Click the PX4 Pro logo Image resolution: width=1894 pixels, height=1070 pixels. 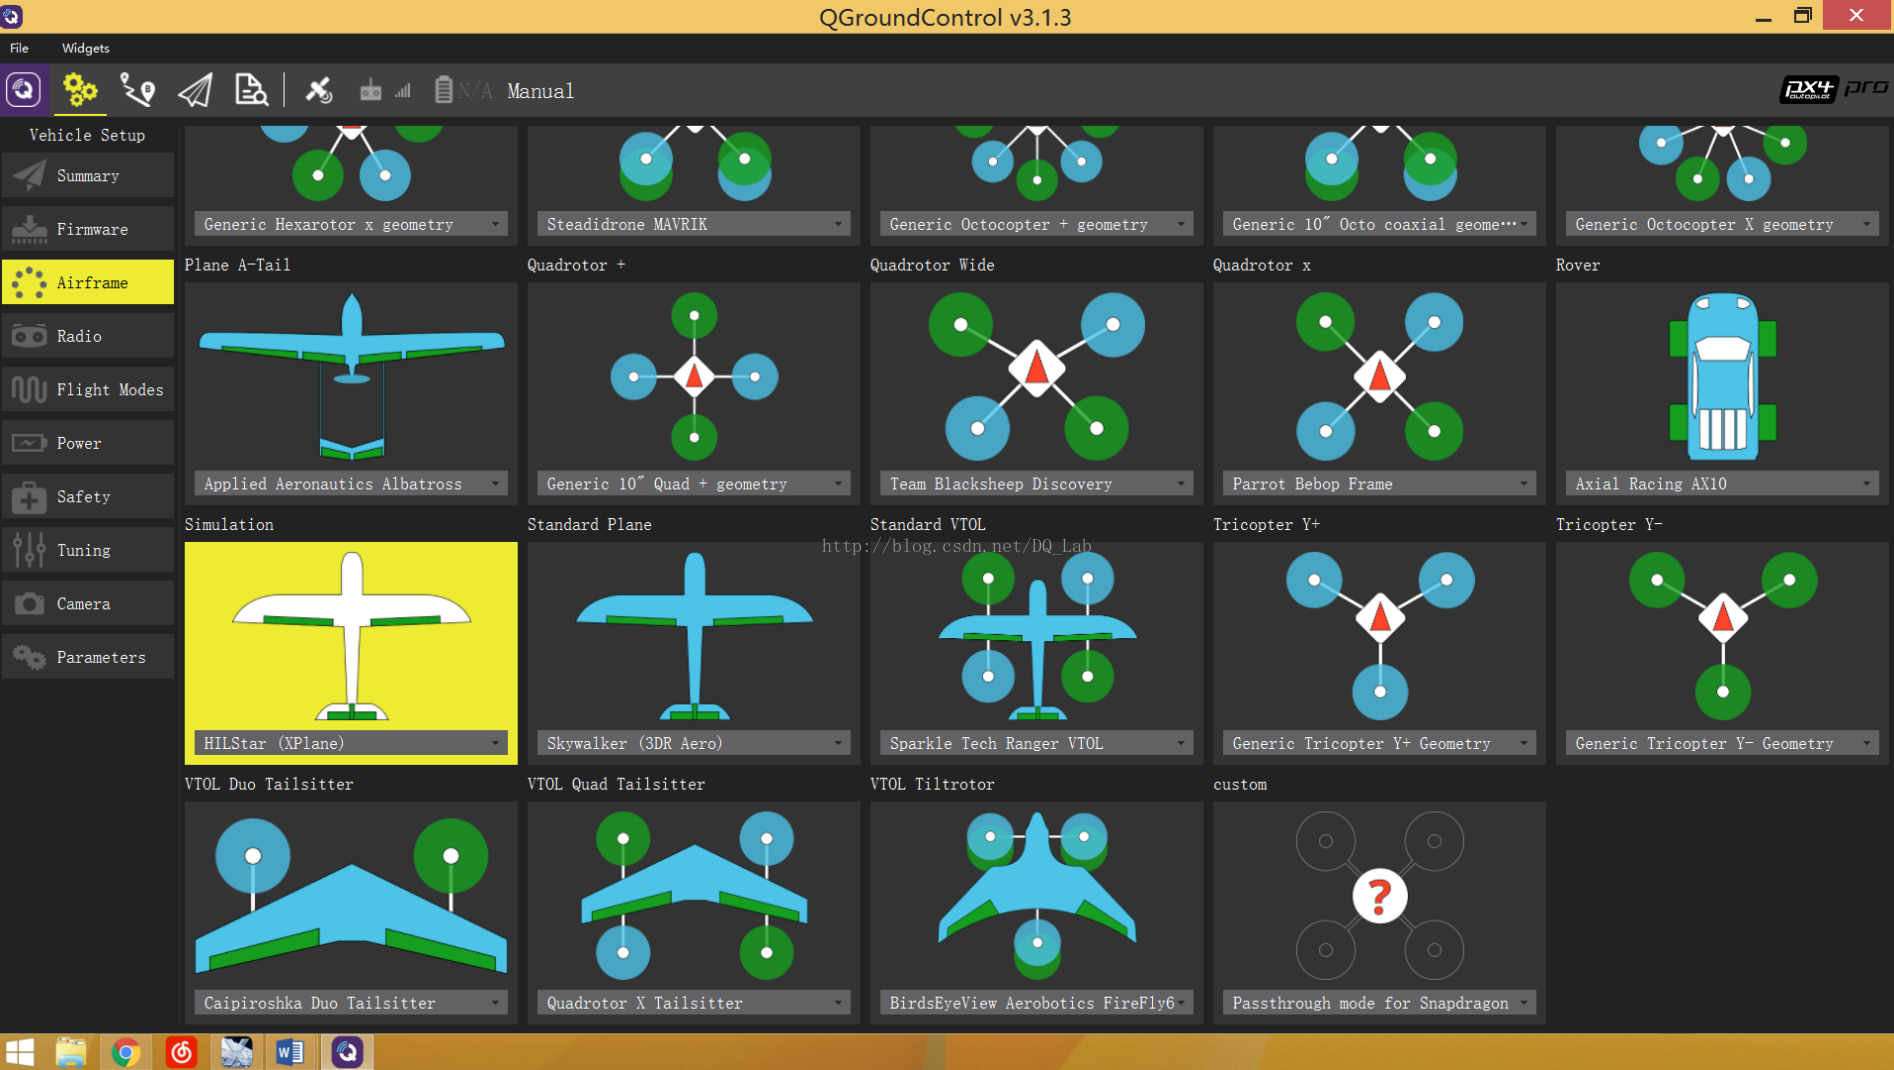point(1834,89)
